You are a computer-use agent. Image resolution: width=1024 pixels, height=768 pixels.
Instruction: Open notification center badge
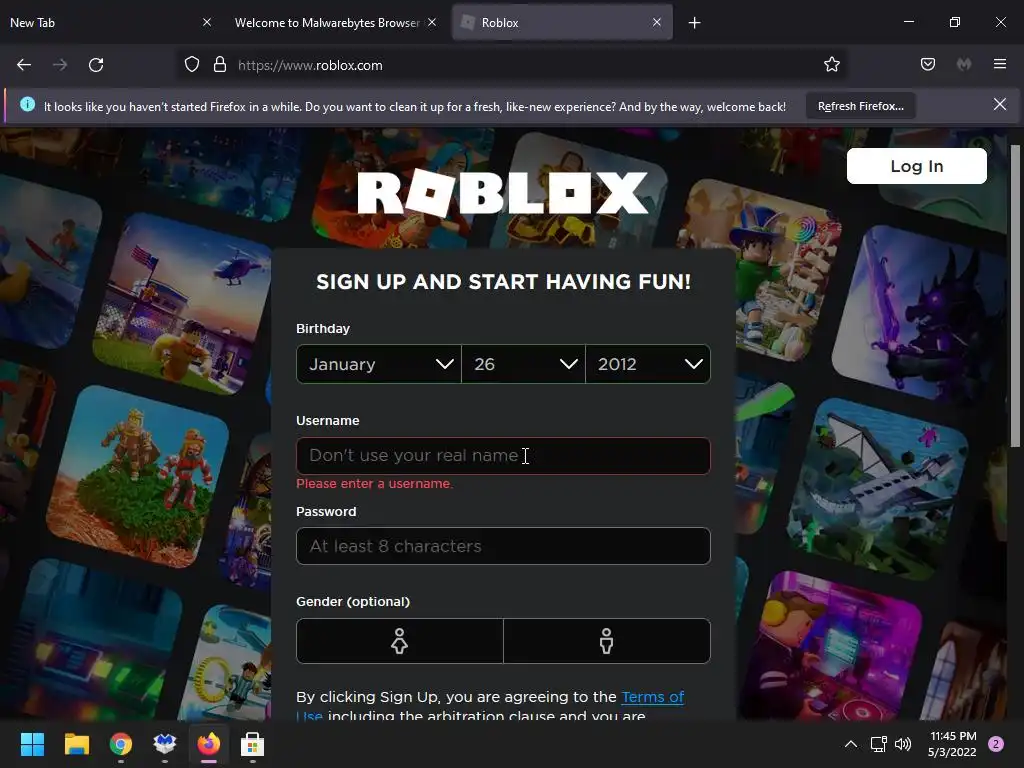996,744
